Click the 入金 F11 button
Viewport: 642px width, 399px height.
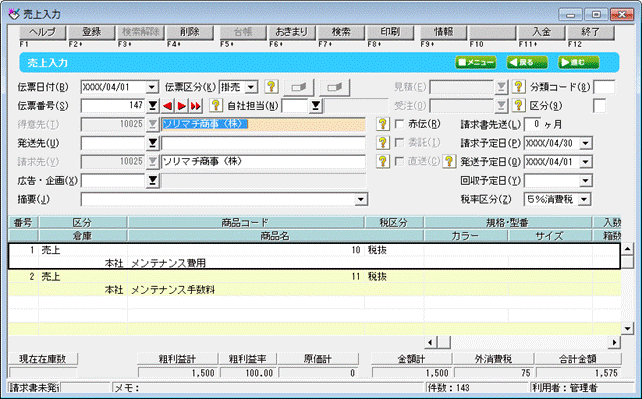point(541,32)
